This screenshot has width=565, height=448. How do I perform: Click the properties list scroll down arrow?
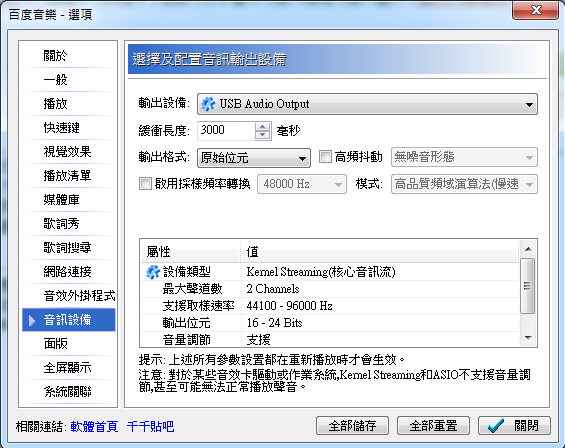pyautogui.click(x=528, y=338)
